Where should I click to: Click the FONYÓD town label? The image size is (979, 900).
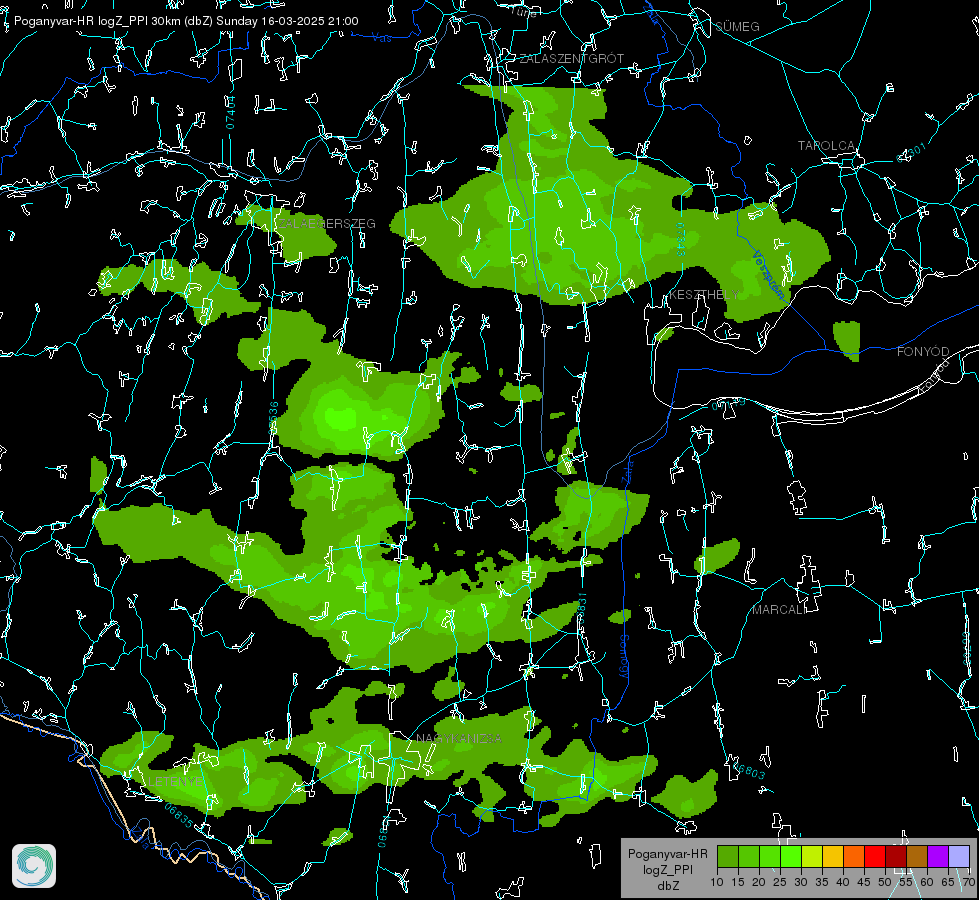coord(923,352)
